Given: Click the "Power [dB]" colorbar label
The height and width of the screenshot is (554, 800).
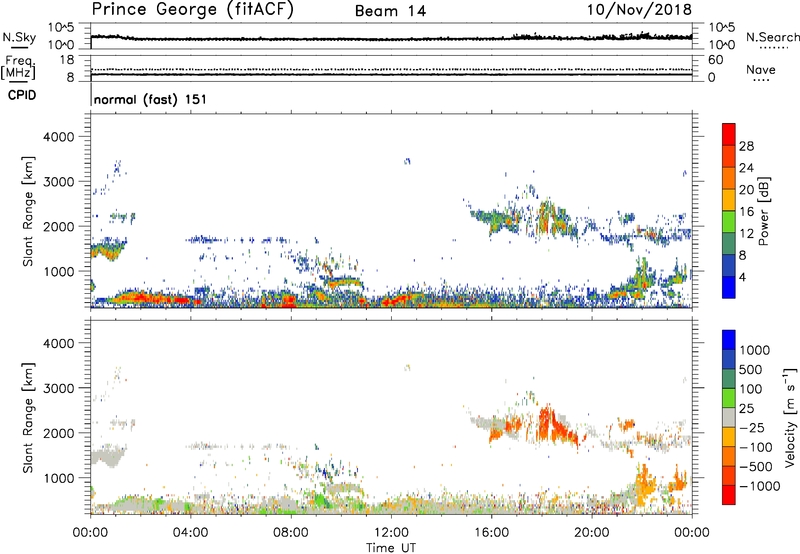Looking at the screenshot, I should 763,211.
